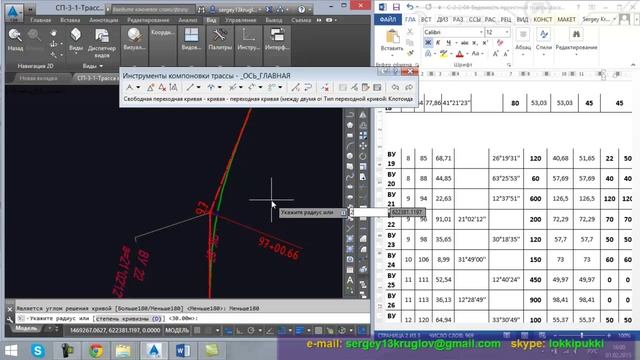
Task: Open the Палитры ribbon button
Action: tap(220, 40)
